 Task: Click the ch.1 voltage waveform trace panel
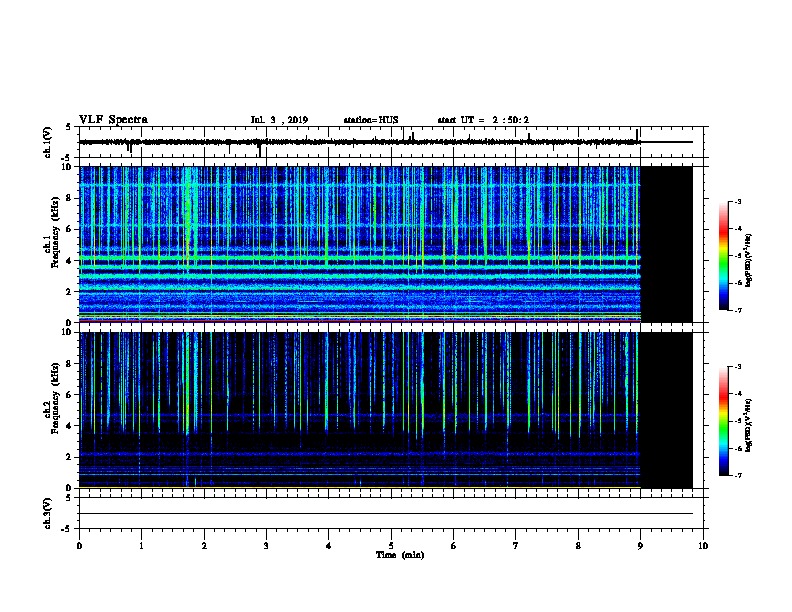coord(391,142)
